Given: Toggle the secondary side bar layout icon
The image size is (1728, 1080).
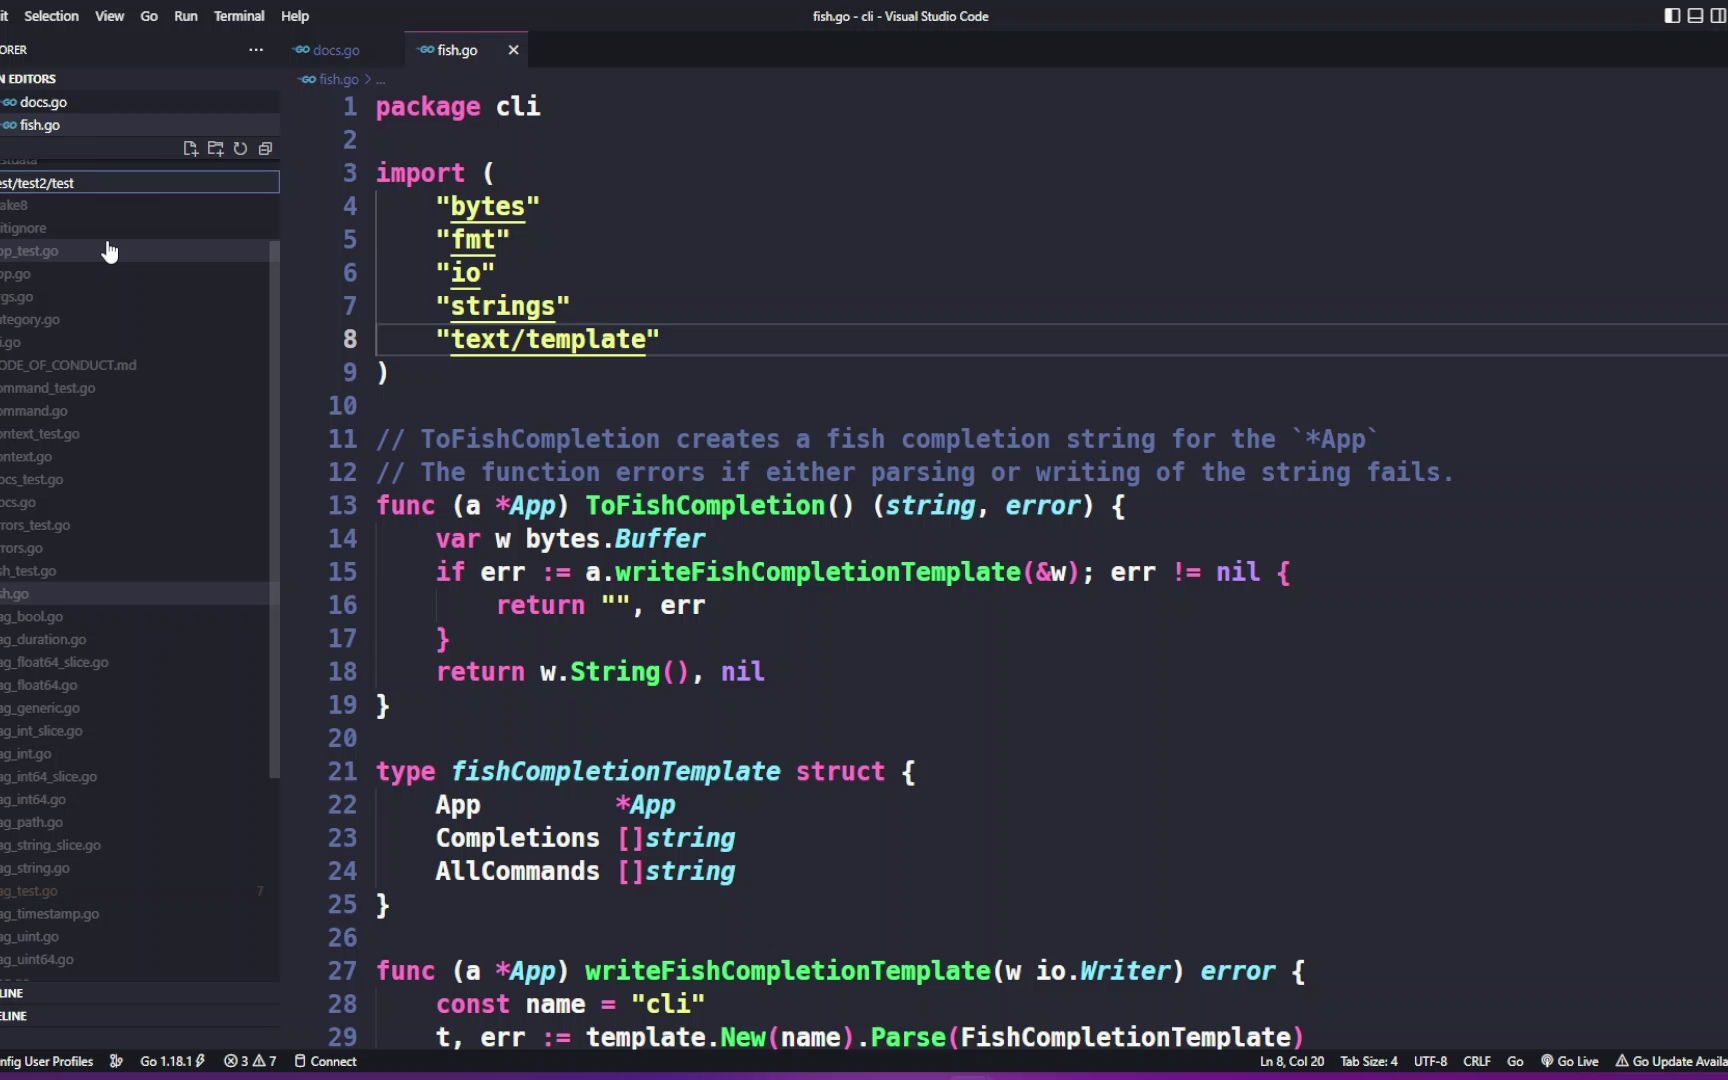Looking at the screenshot, I should [1718, 16].
